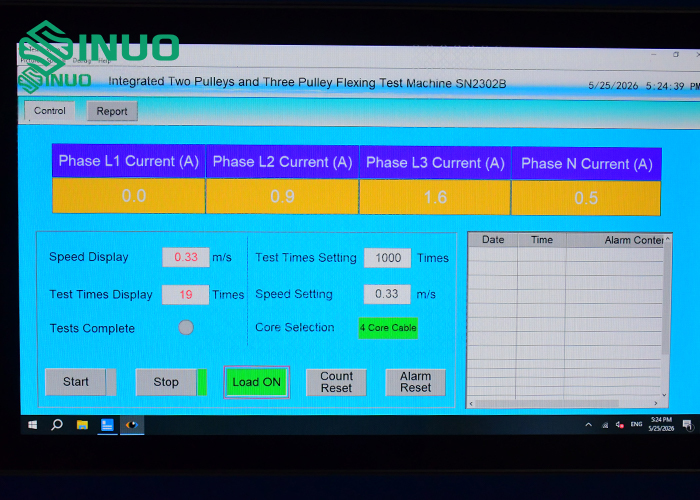This screenshot has height=500, width=700.
Task: Select the N current reading 0.5
Action: tap(586, 198)
